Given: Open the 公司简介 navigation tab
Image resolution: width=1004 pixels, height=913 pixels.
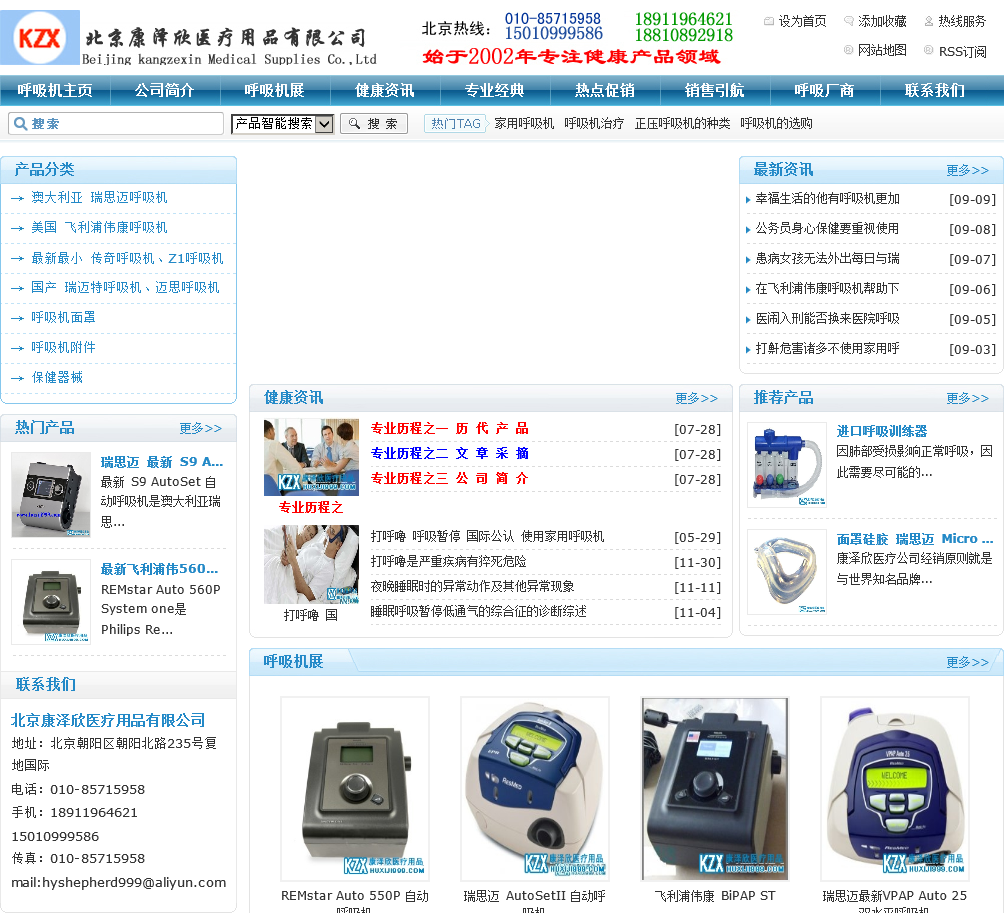Looking at the screenshot, I should (x=165, y=90).
